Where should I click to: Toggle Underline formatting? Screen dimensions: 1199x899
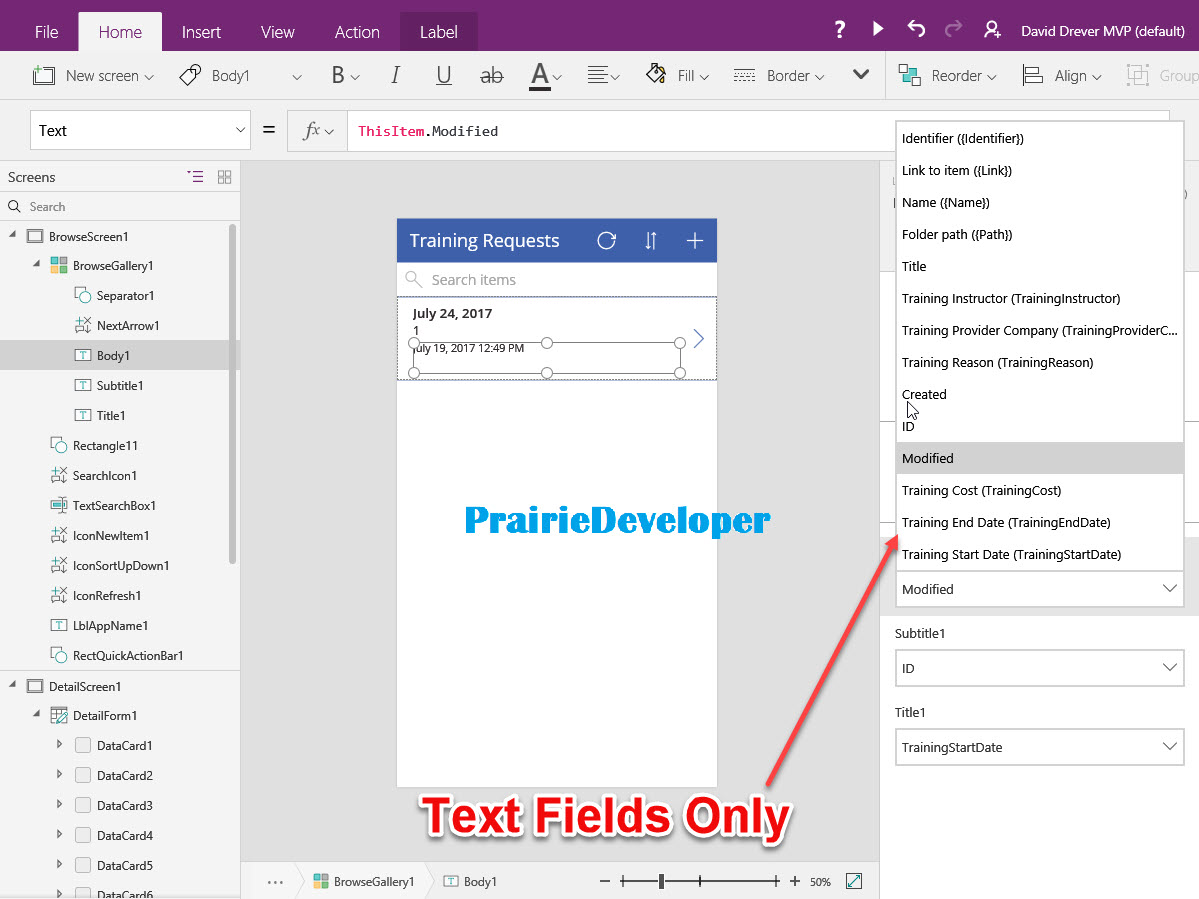[444, 75]
